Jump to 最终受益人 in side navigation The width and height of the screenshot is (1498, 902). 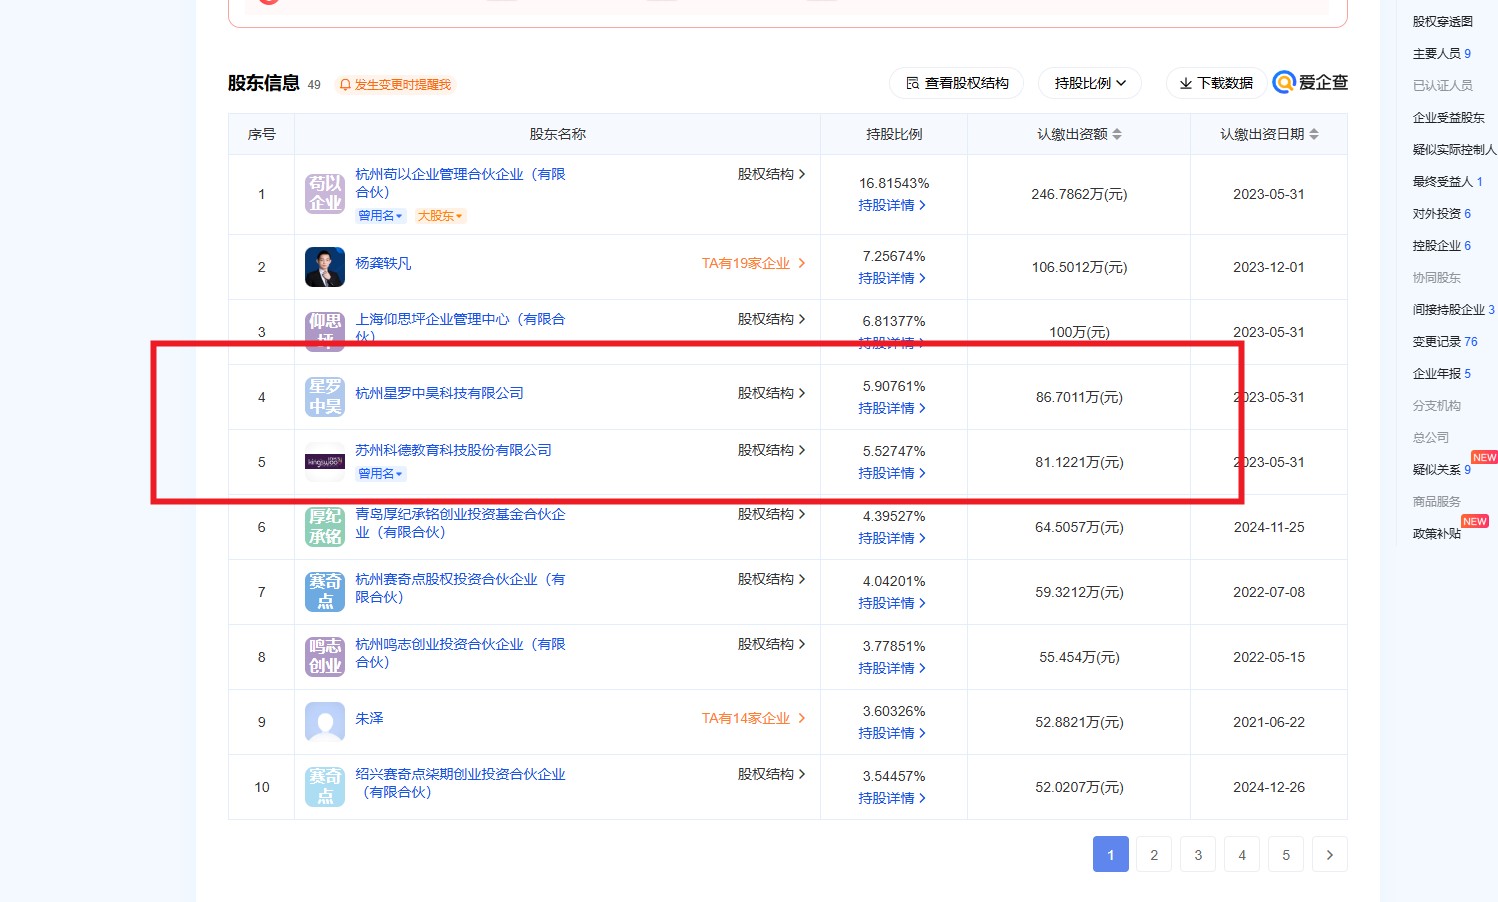click(1447, 182)
